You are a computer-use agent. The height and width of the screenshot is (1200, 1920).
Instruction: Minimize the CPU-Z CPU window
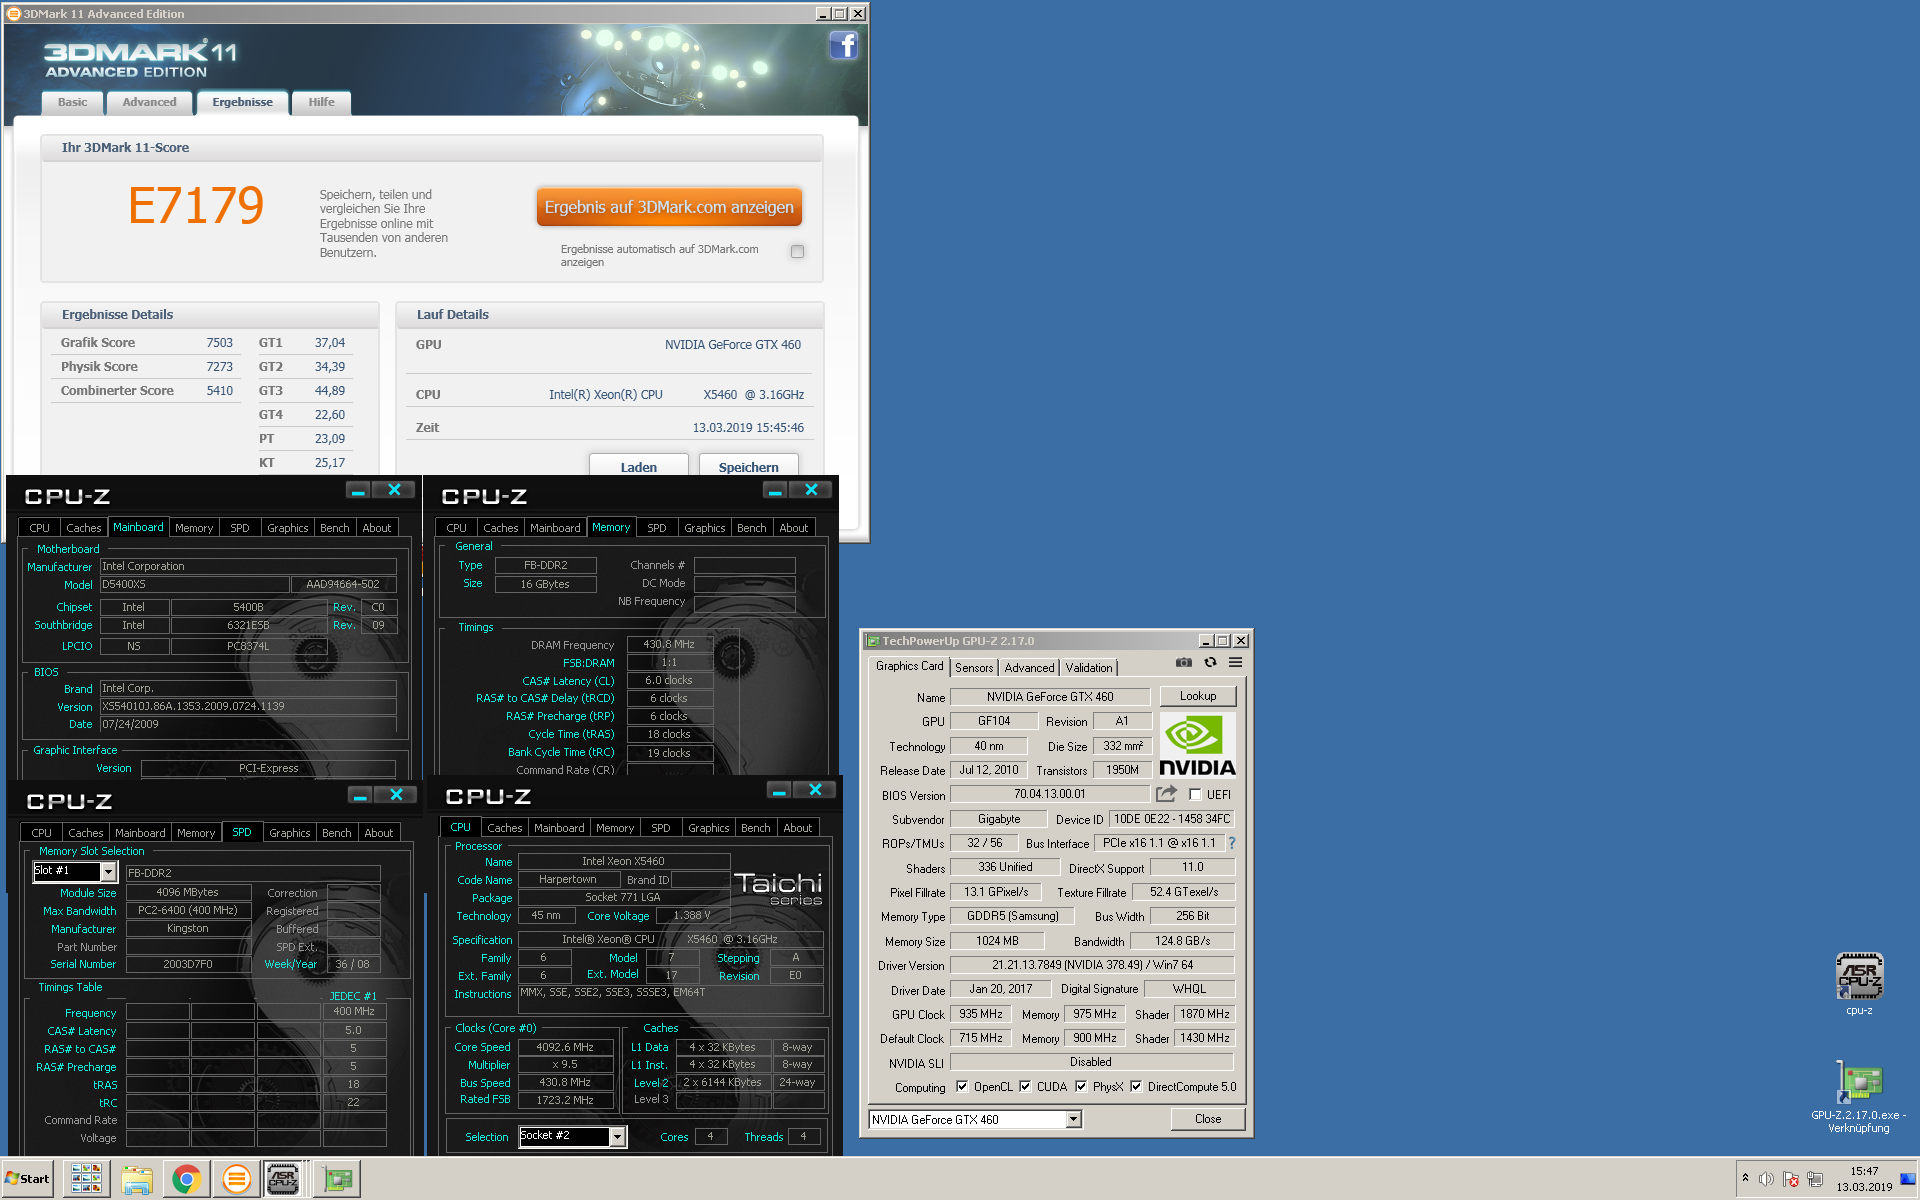pyautogui.click(x=779, y=790)
